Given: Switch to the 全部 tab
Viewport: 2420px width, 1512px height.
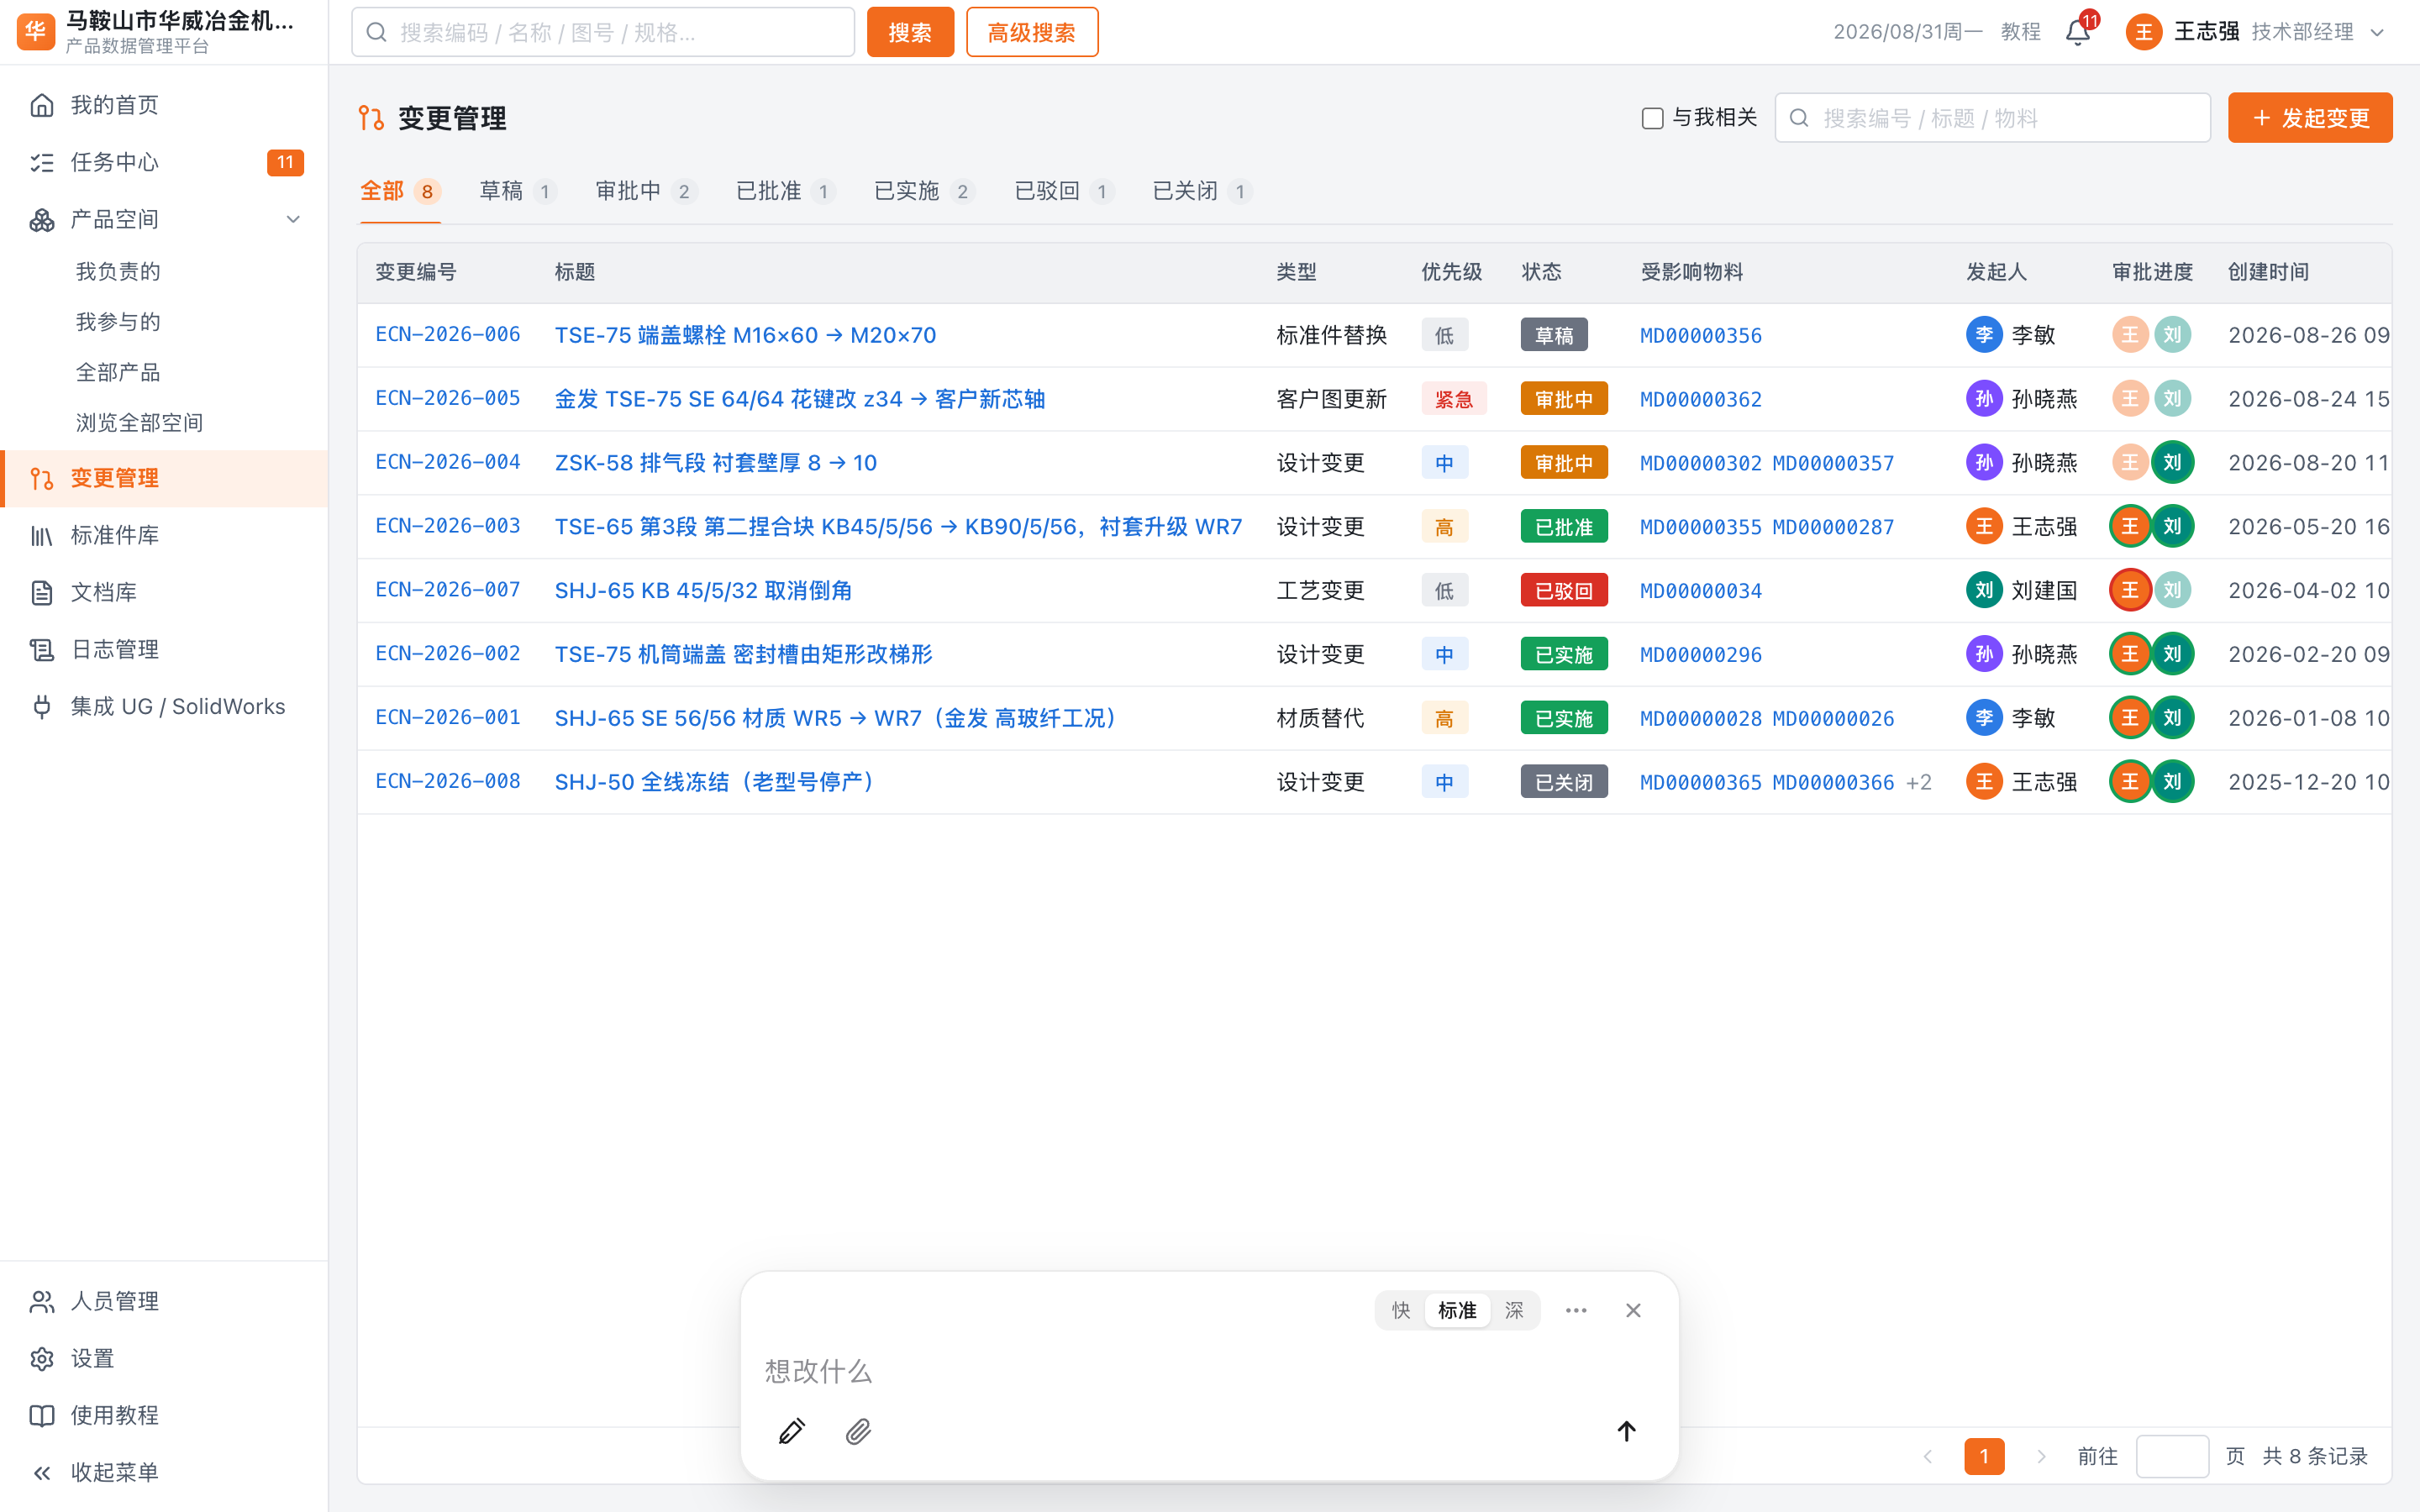Looking at the screenshot, I should click(400, 191).
